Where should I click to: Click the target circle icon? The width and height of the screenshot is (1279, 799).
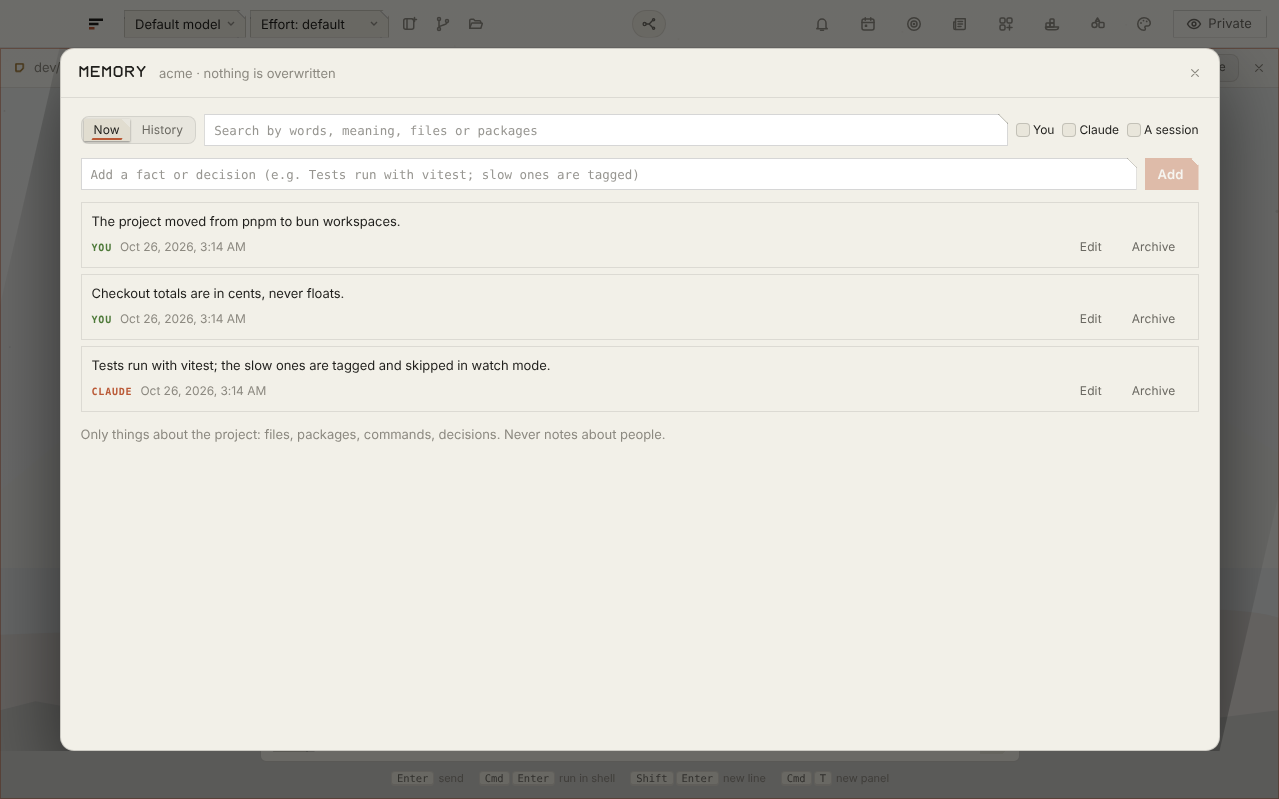pos(914,24)
